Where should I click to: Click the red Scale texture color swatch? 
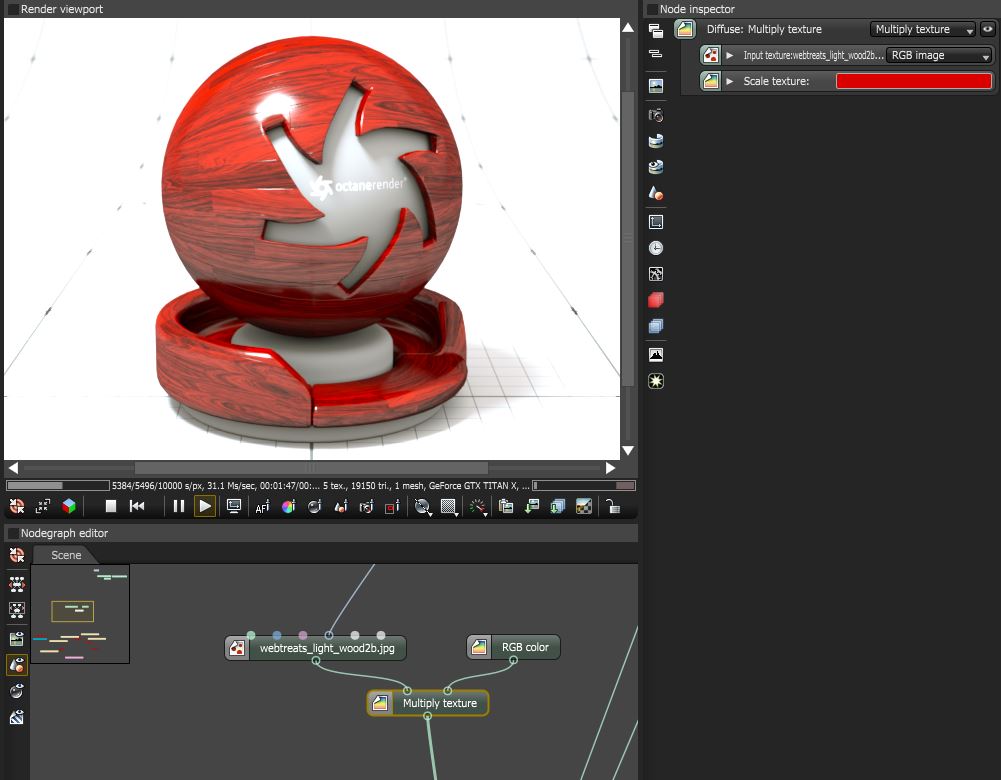click(x=913, y=81)
